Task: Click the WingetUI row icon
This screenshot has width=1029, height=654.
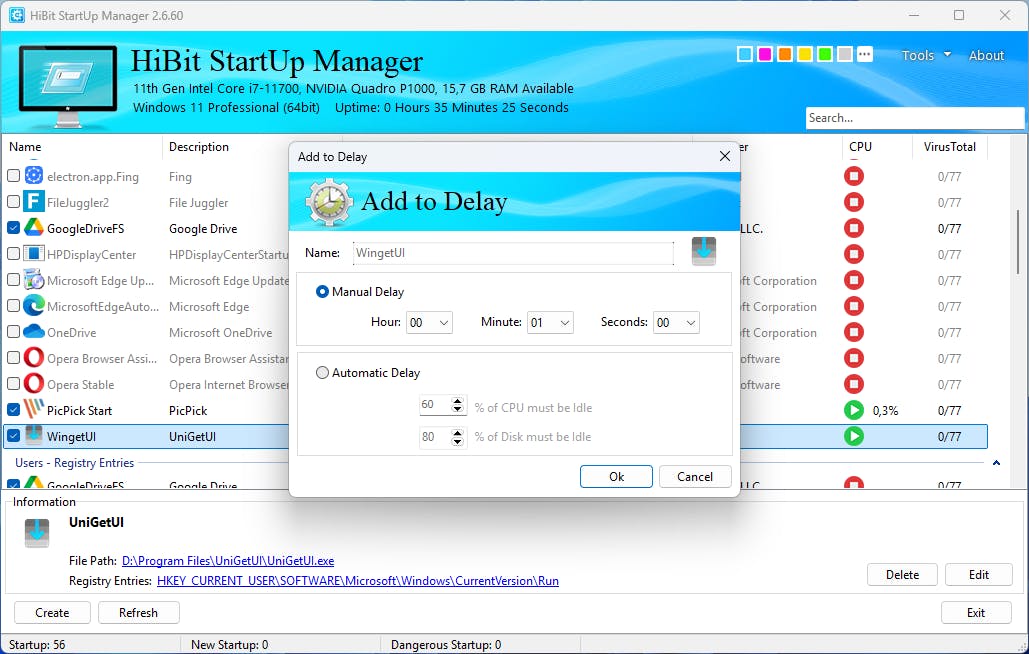Action: (33, 435)
